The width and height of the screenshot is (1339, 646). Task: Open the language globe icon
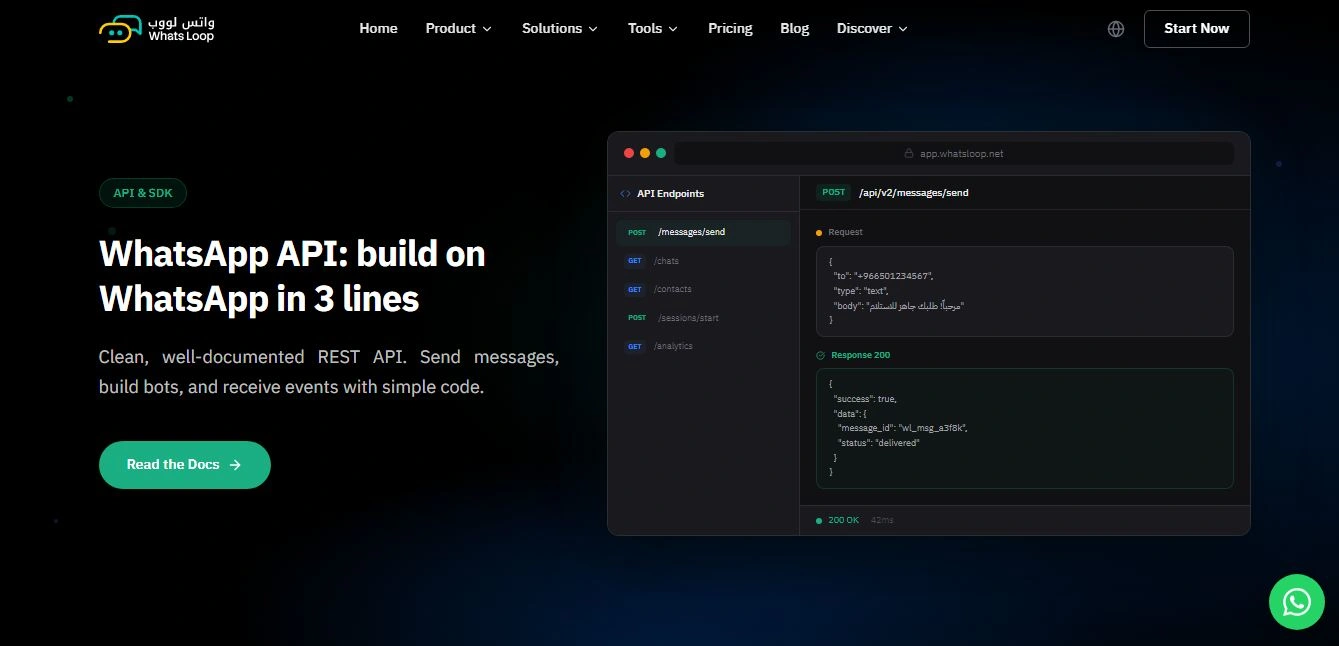coord(1116,29)
